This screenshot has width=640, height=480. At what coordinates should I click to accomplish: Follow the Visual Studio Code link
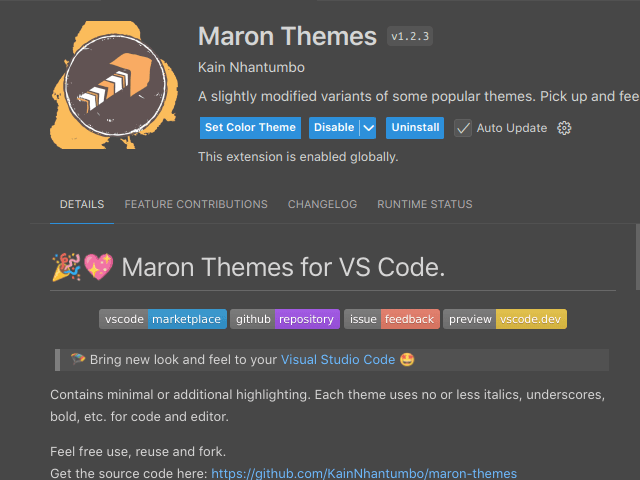tap(338, 360)
